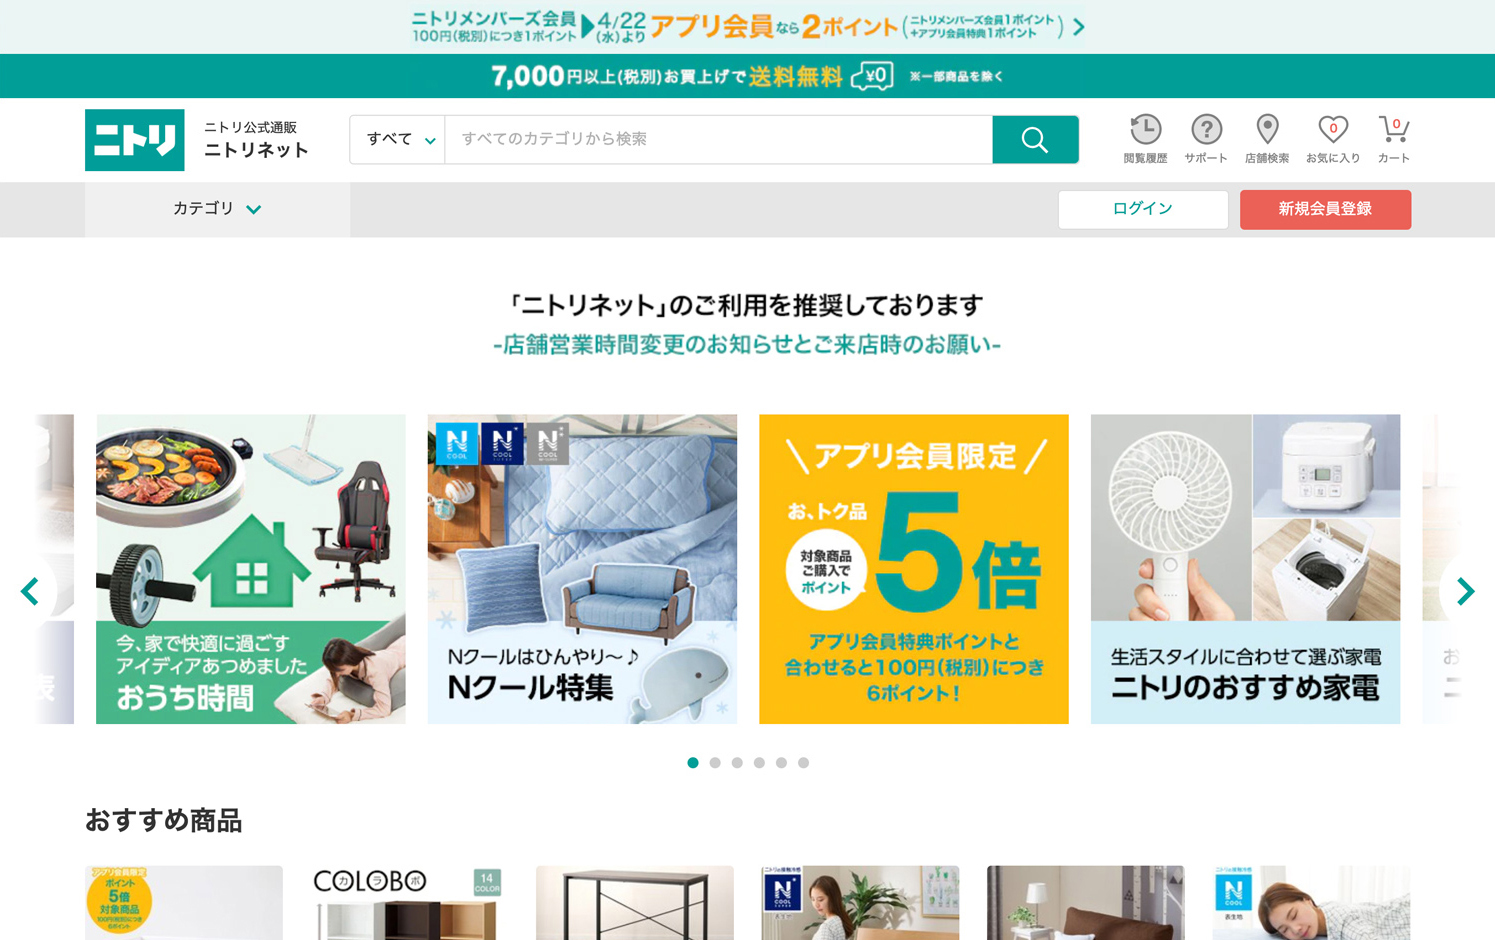This screenshot has height=940, width=1495.
Task: Open the Nクール特集 banner
Action: (x=582, y=569)
